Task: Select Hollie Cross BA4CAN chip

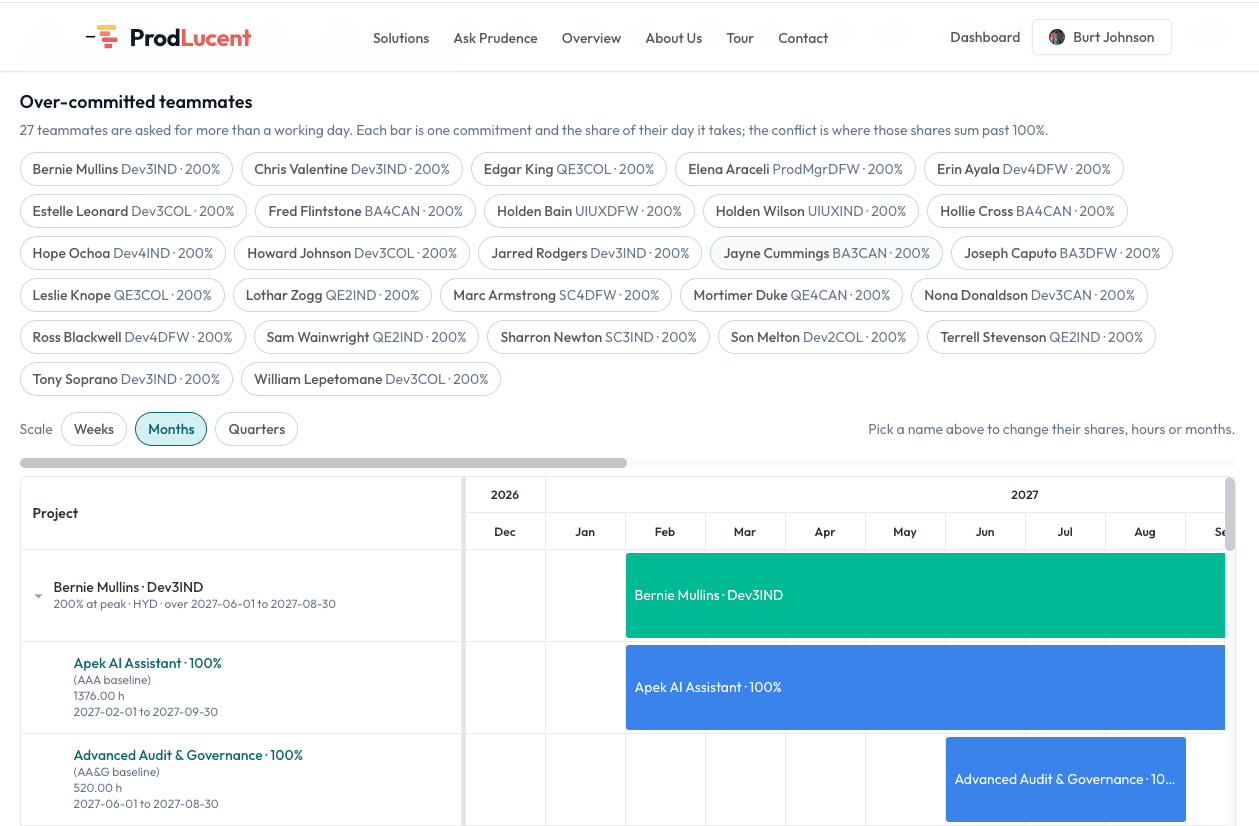Action: point(1027,211)
